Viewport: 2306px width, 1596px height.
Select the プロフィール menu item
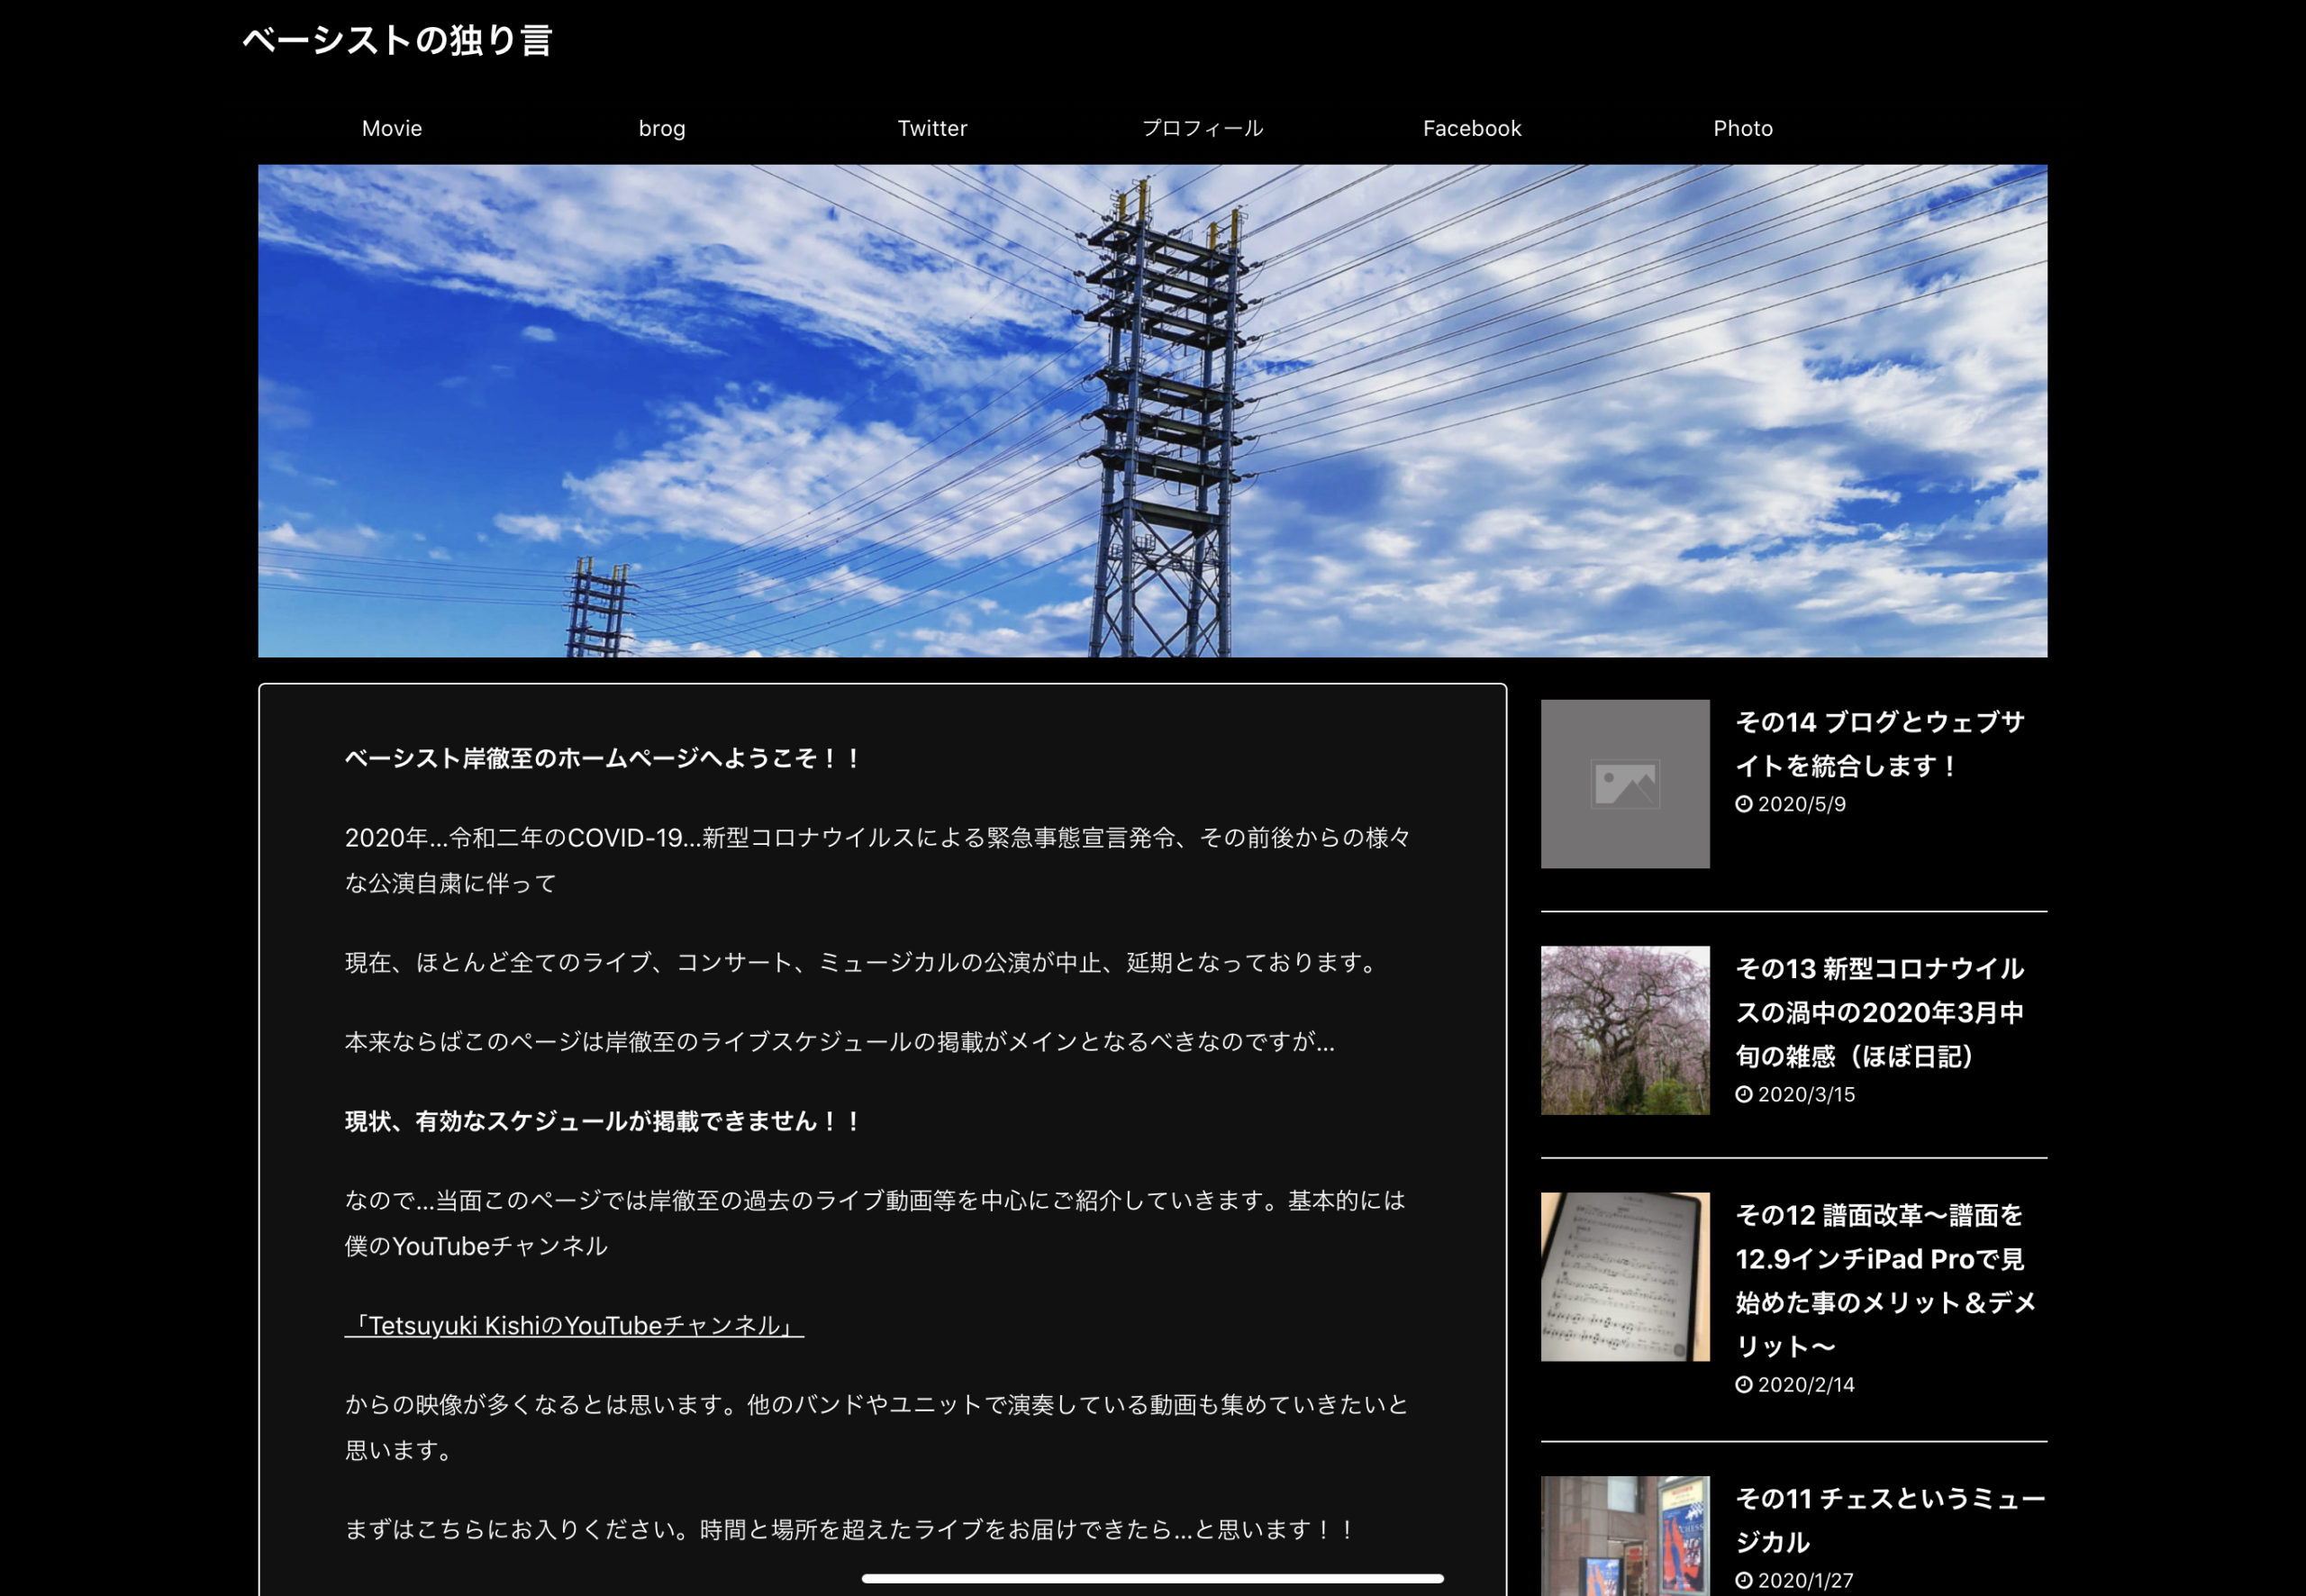pyautogui.click(x=1202, y=128)
